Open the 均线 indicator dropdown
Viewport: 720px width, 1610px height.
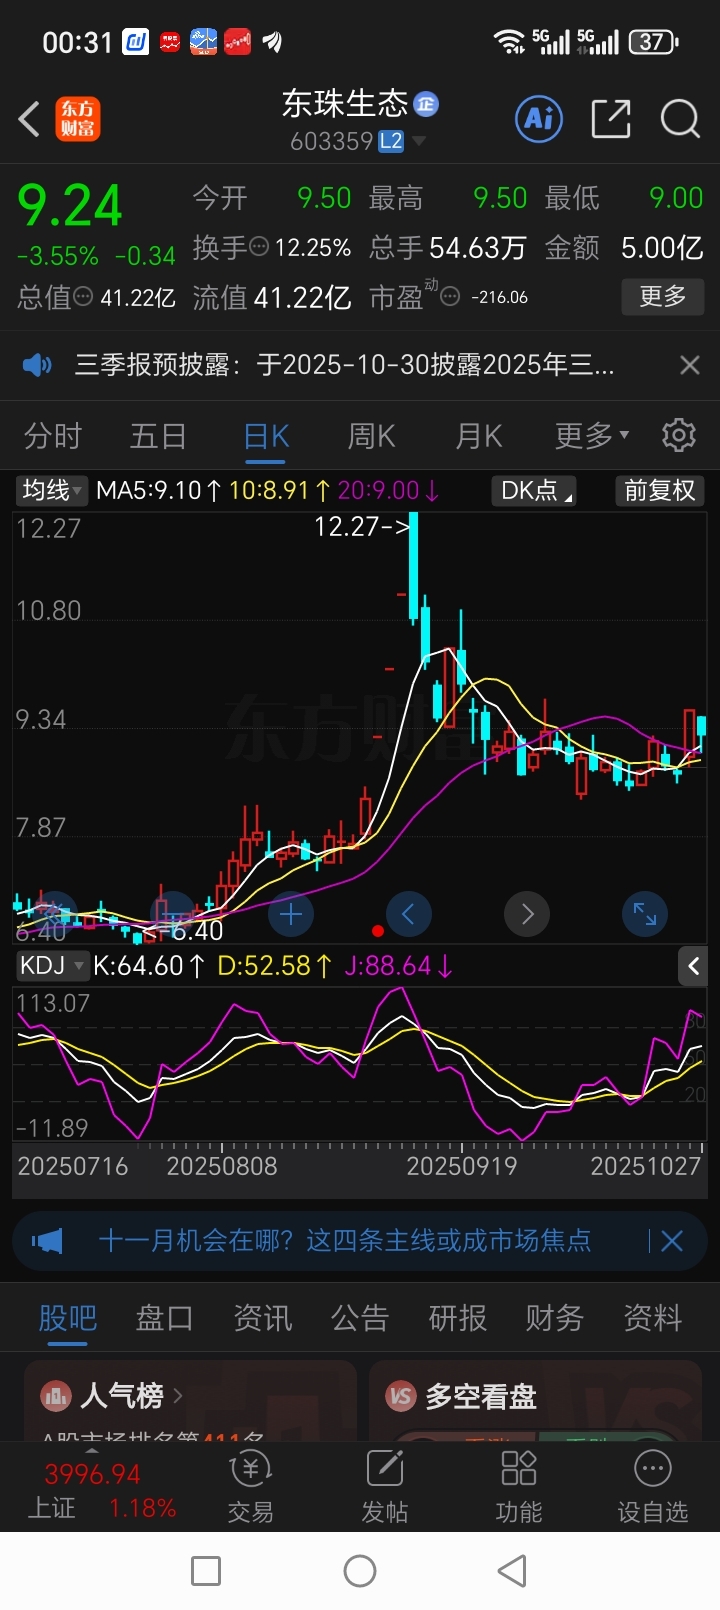(52, 490)
